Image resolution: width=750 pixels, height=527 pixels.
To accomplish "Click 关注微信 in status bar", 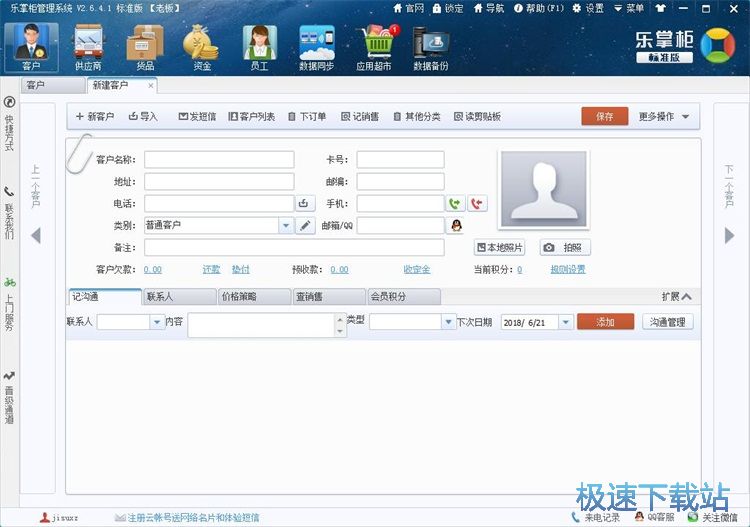I will point(713,517).
